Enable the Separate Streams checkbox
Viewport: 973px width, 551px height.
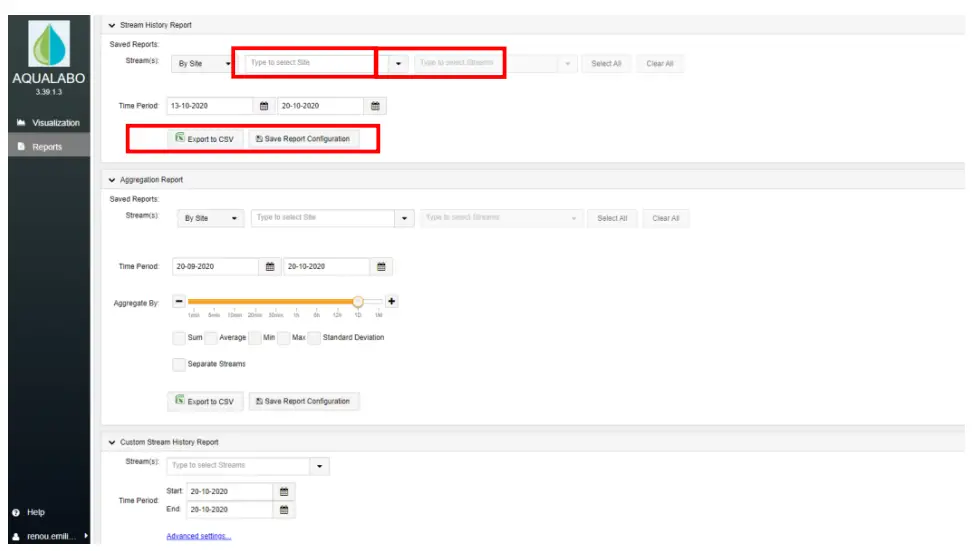click(x=179, y=364)
